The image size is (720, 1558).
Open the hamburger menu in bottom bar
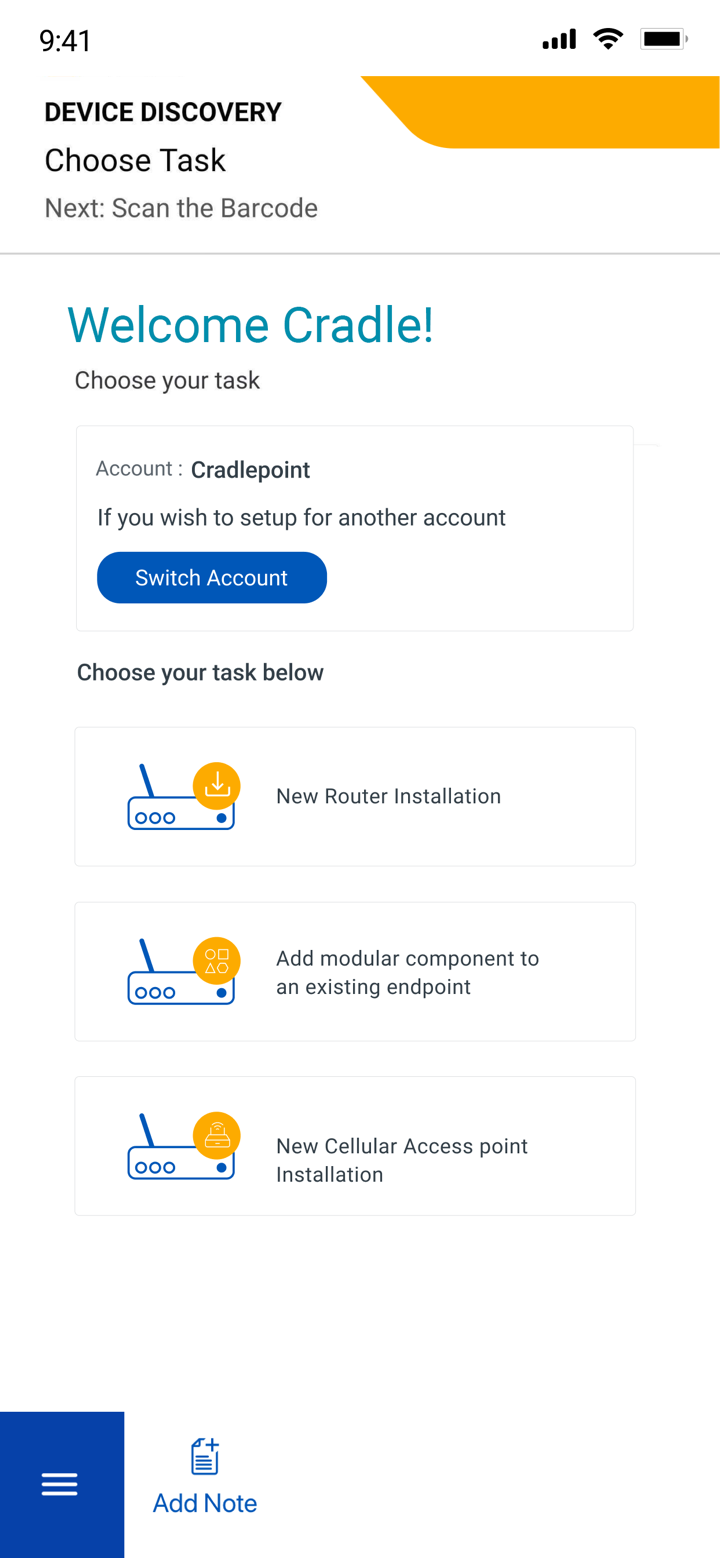click(x=60, y=1484)
